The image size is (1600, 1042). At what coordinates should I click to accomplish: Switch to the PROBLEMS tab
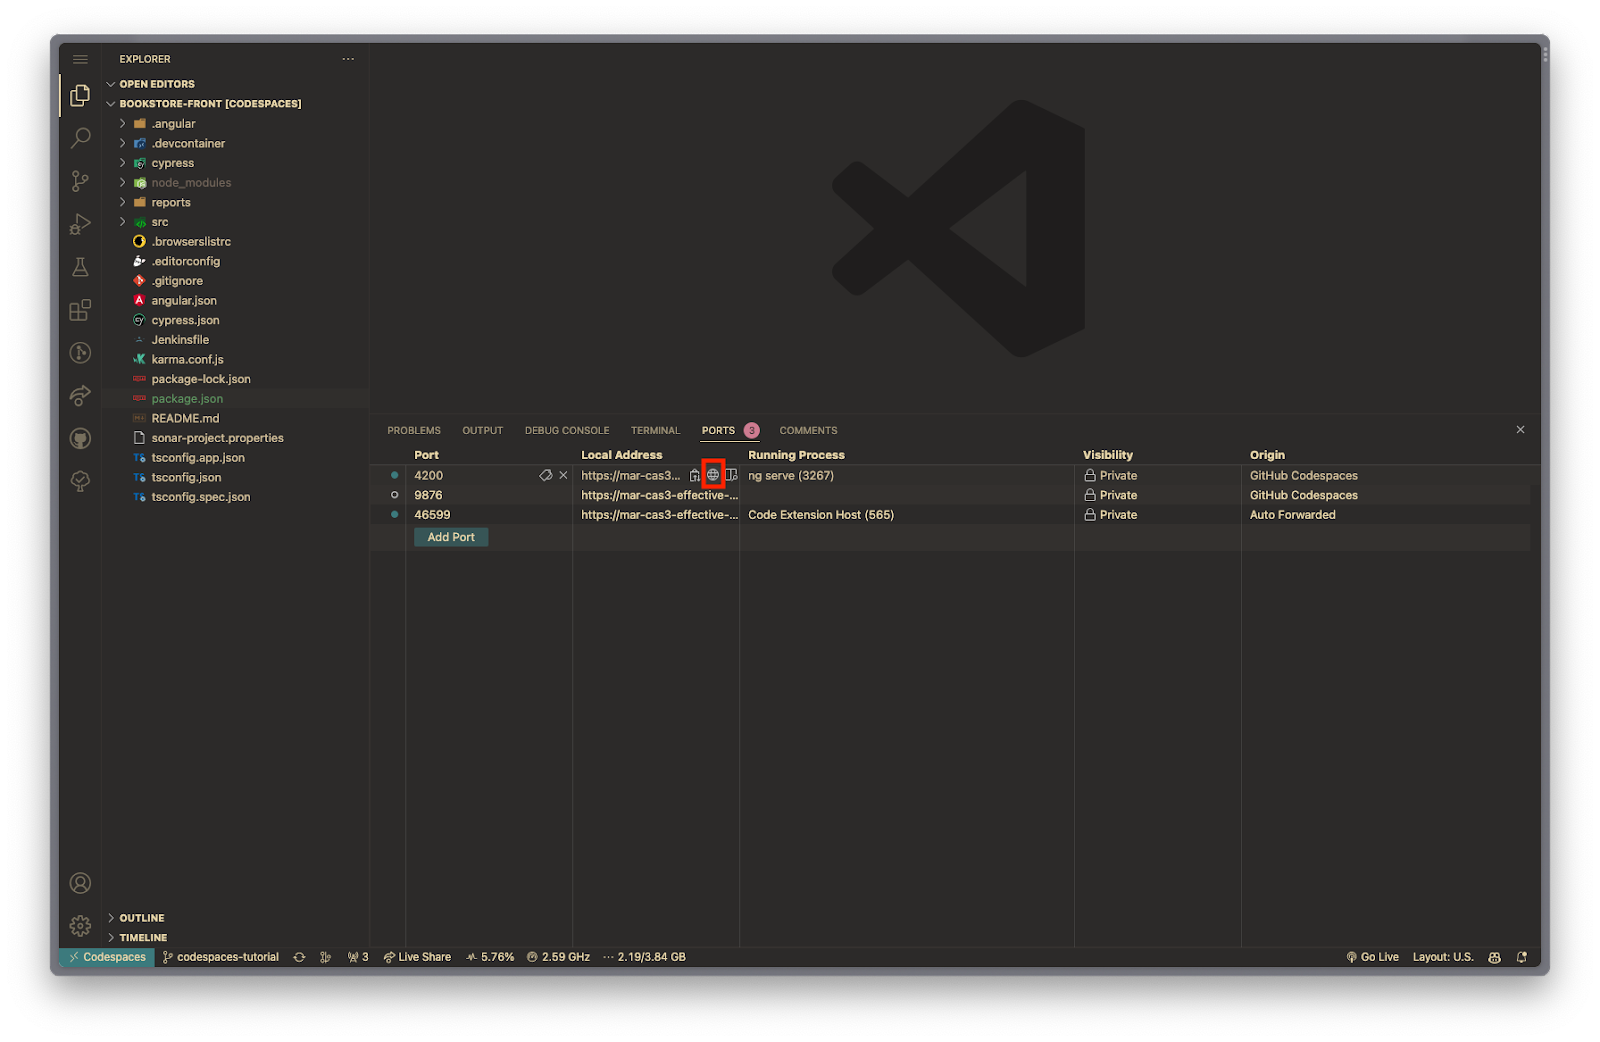click(x=414, y=431)
